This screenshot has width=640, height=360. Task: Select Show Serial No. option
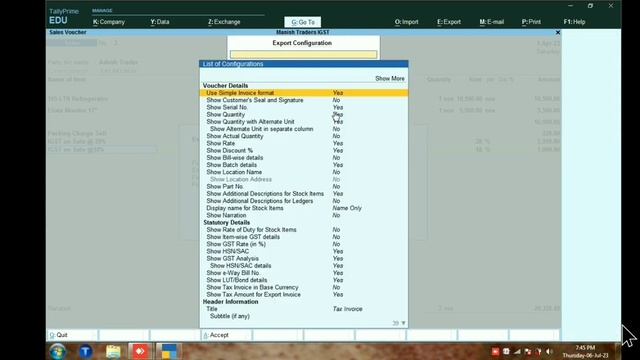point(304,107)
